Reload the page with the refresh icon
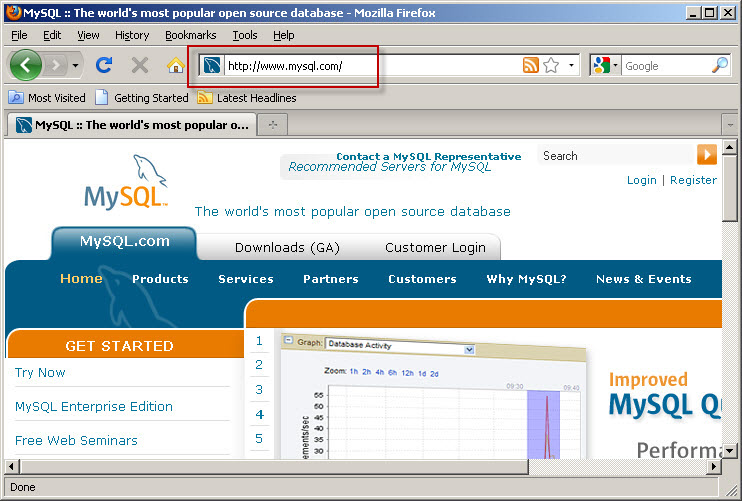Viewport: 742px width, 501px height. [x=104, y=65]
